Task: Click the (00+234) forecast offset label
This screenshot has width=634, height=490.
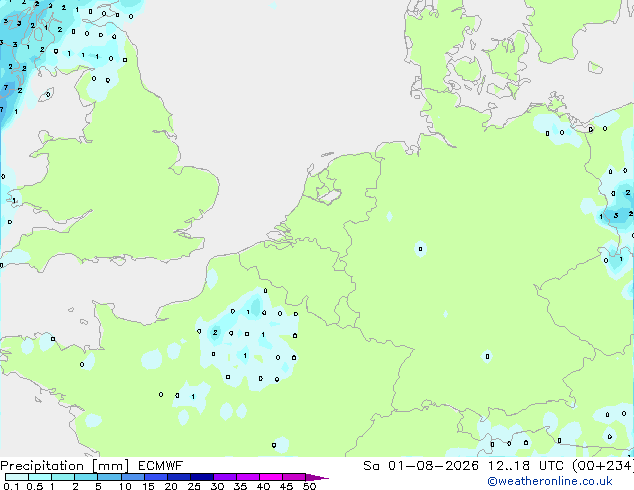Action: click(603, 466)
